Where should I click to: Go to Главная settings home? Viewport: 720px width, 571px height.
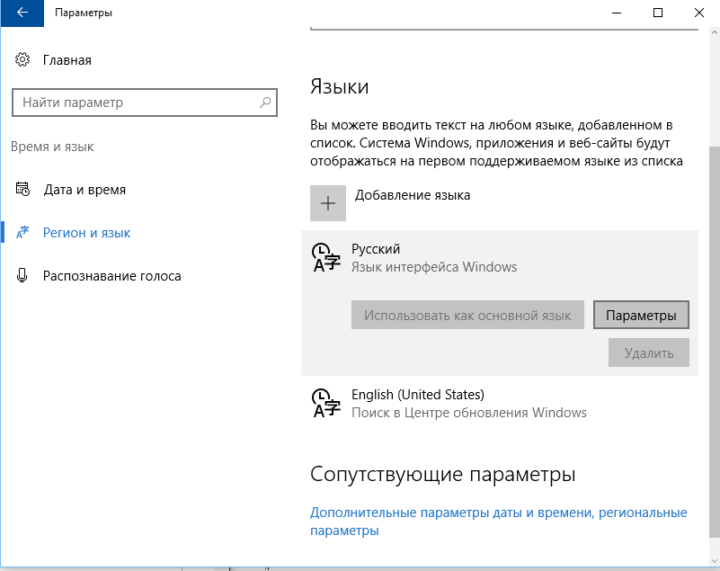point(67,60)
